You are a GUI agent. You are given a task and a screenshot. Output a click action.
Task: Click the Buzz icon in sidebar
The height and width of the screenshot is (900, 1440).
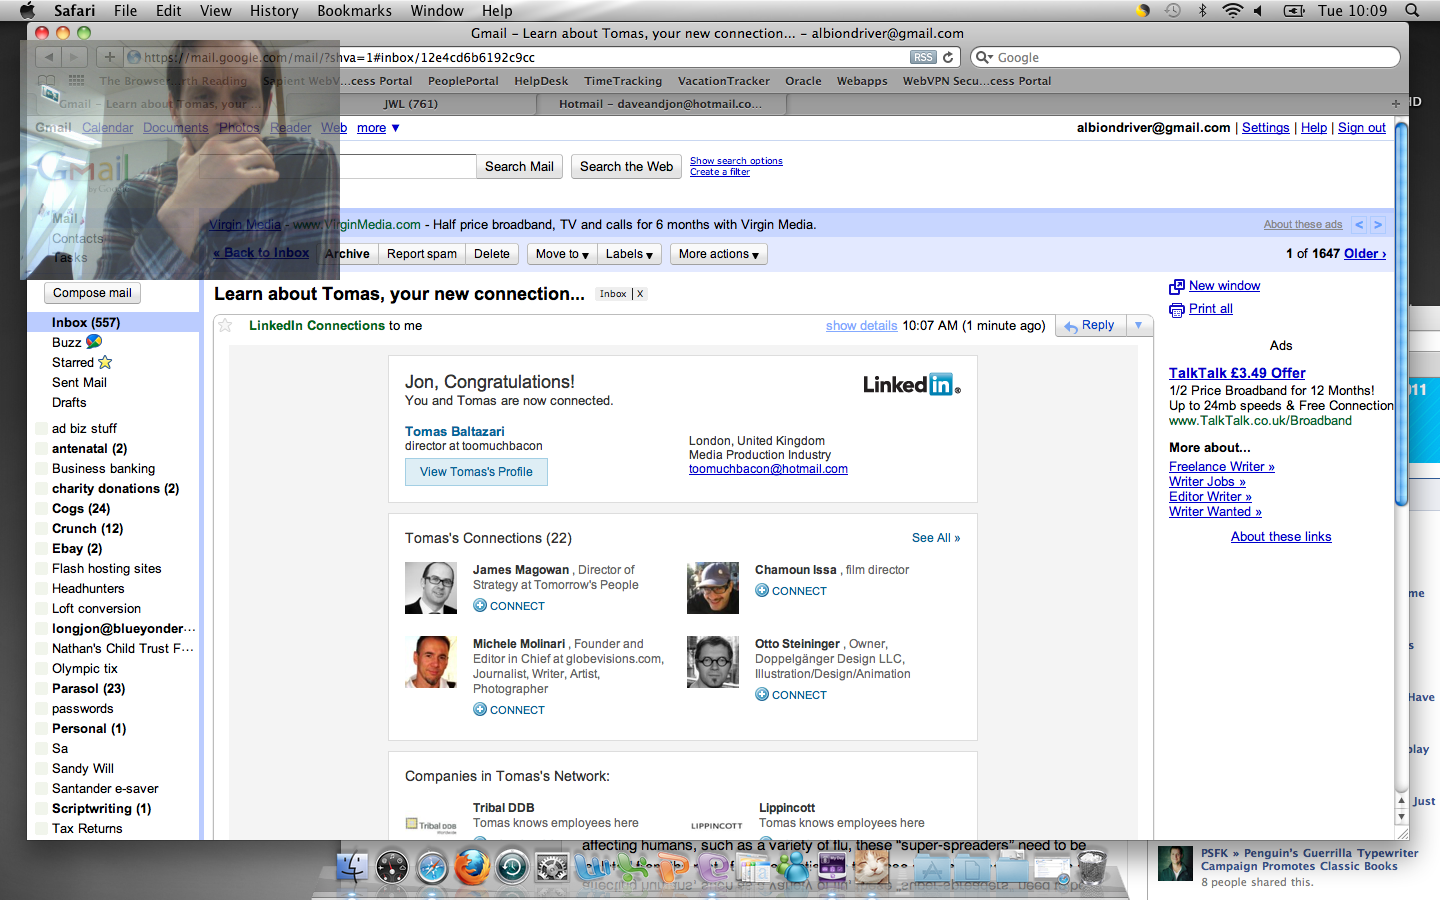pyautogui.click(x=94, y=342)
